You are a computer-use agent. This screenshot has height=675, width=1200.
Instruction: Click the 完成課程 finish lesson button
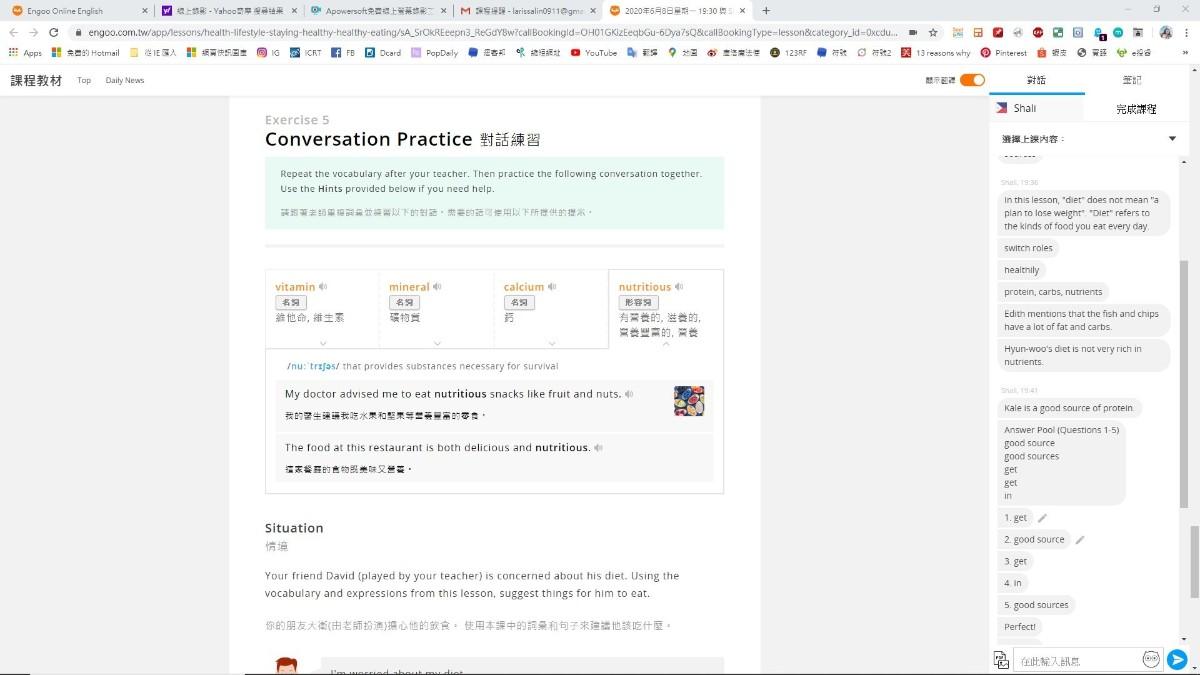[x=1136, y=109]
